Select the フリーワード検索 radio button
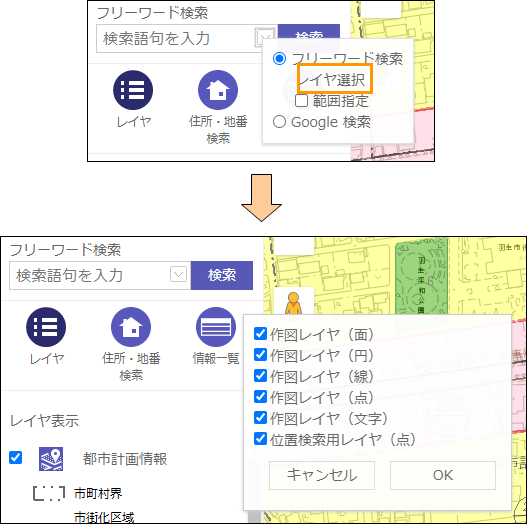 pos(279,58)
